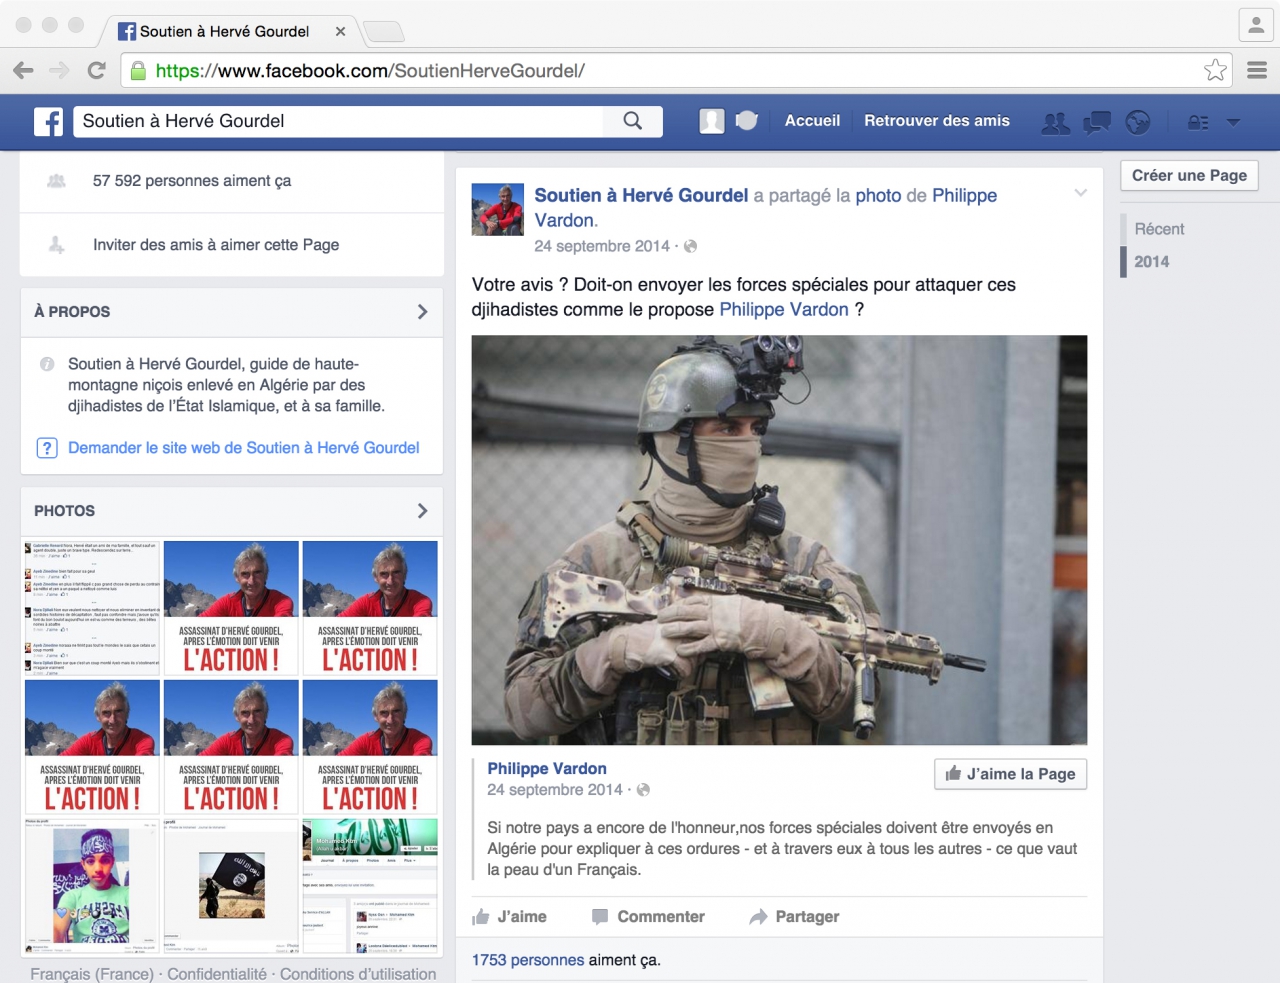Click the J'aime la Page button

pos(1010,774)
